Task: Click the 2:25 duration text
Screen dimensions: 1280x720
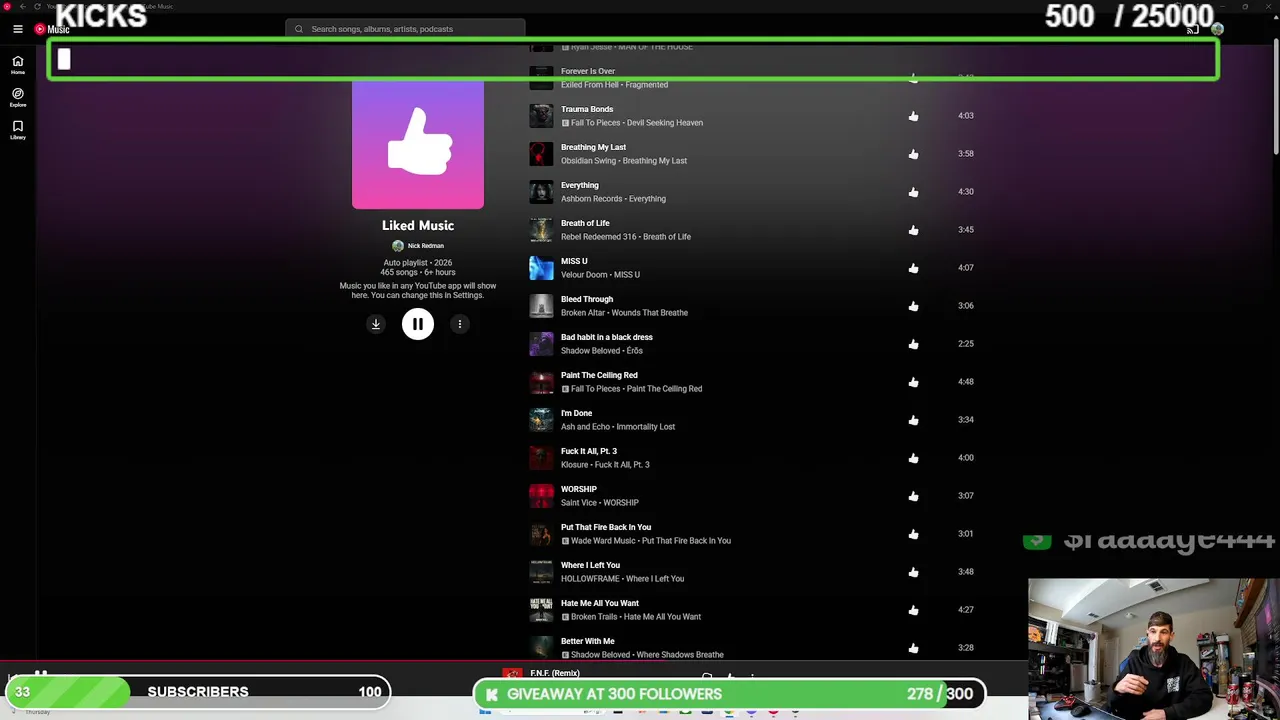Action: (x=966, y=344)
